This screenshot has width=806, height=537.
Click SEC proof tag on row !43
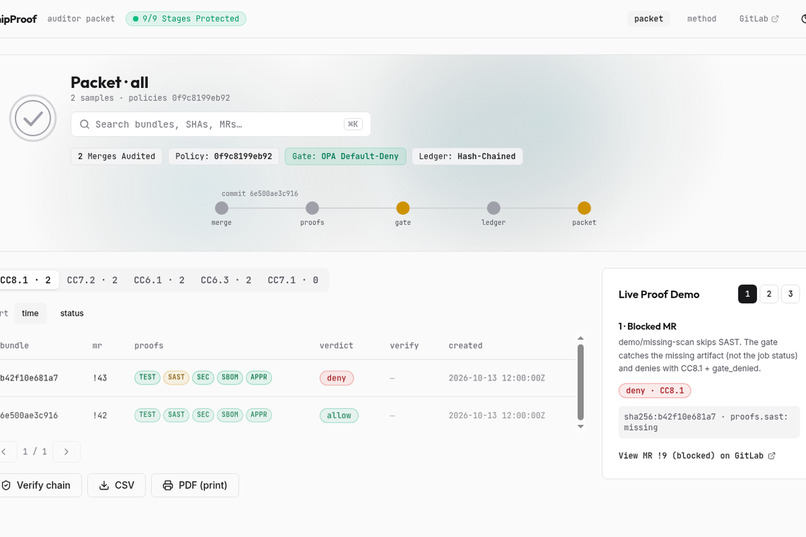(x=203, y=377)
